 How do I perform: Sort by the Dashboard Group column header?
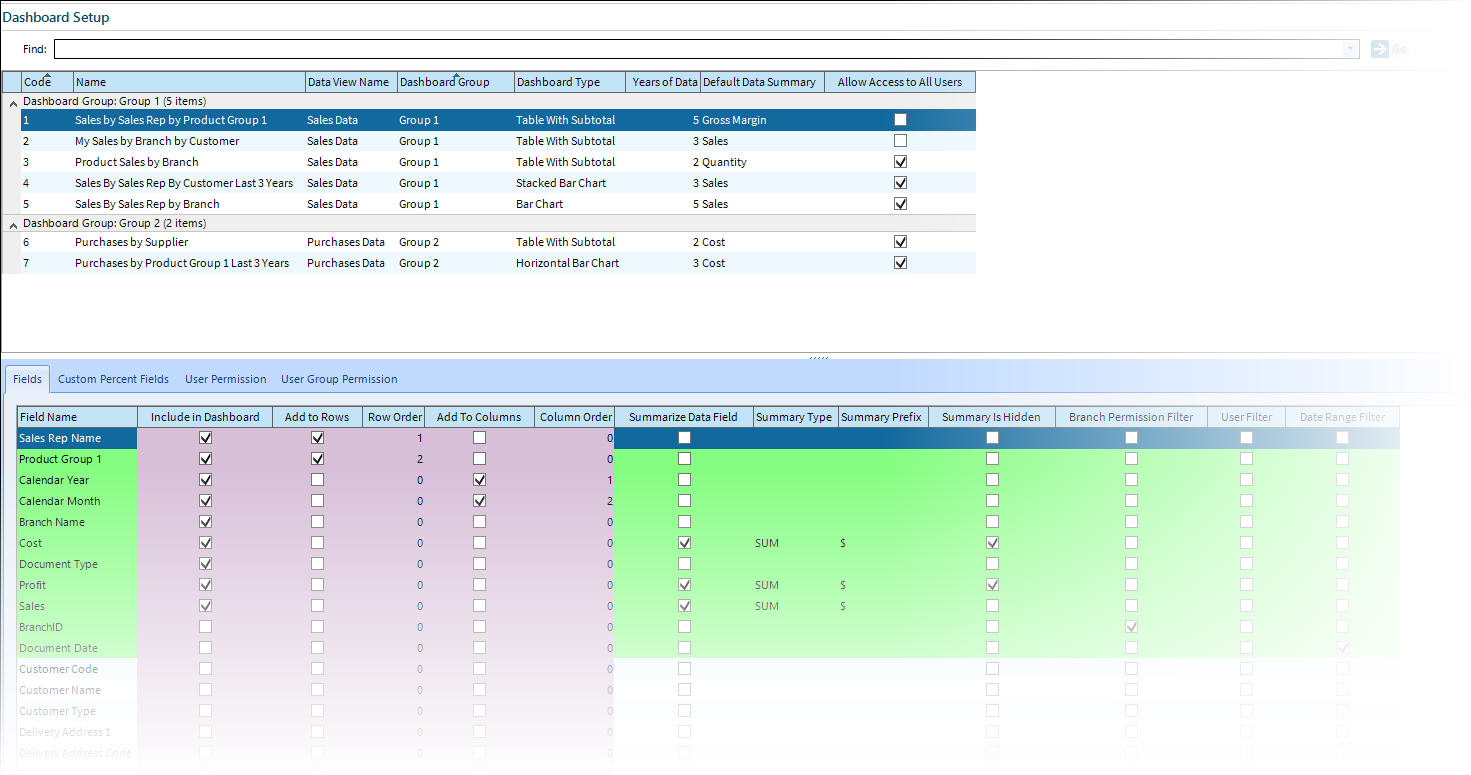click(x=455, y=82)
